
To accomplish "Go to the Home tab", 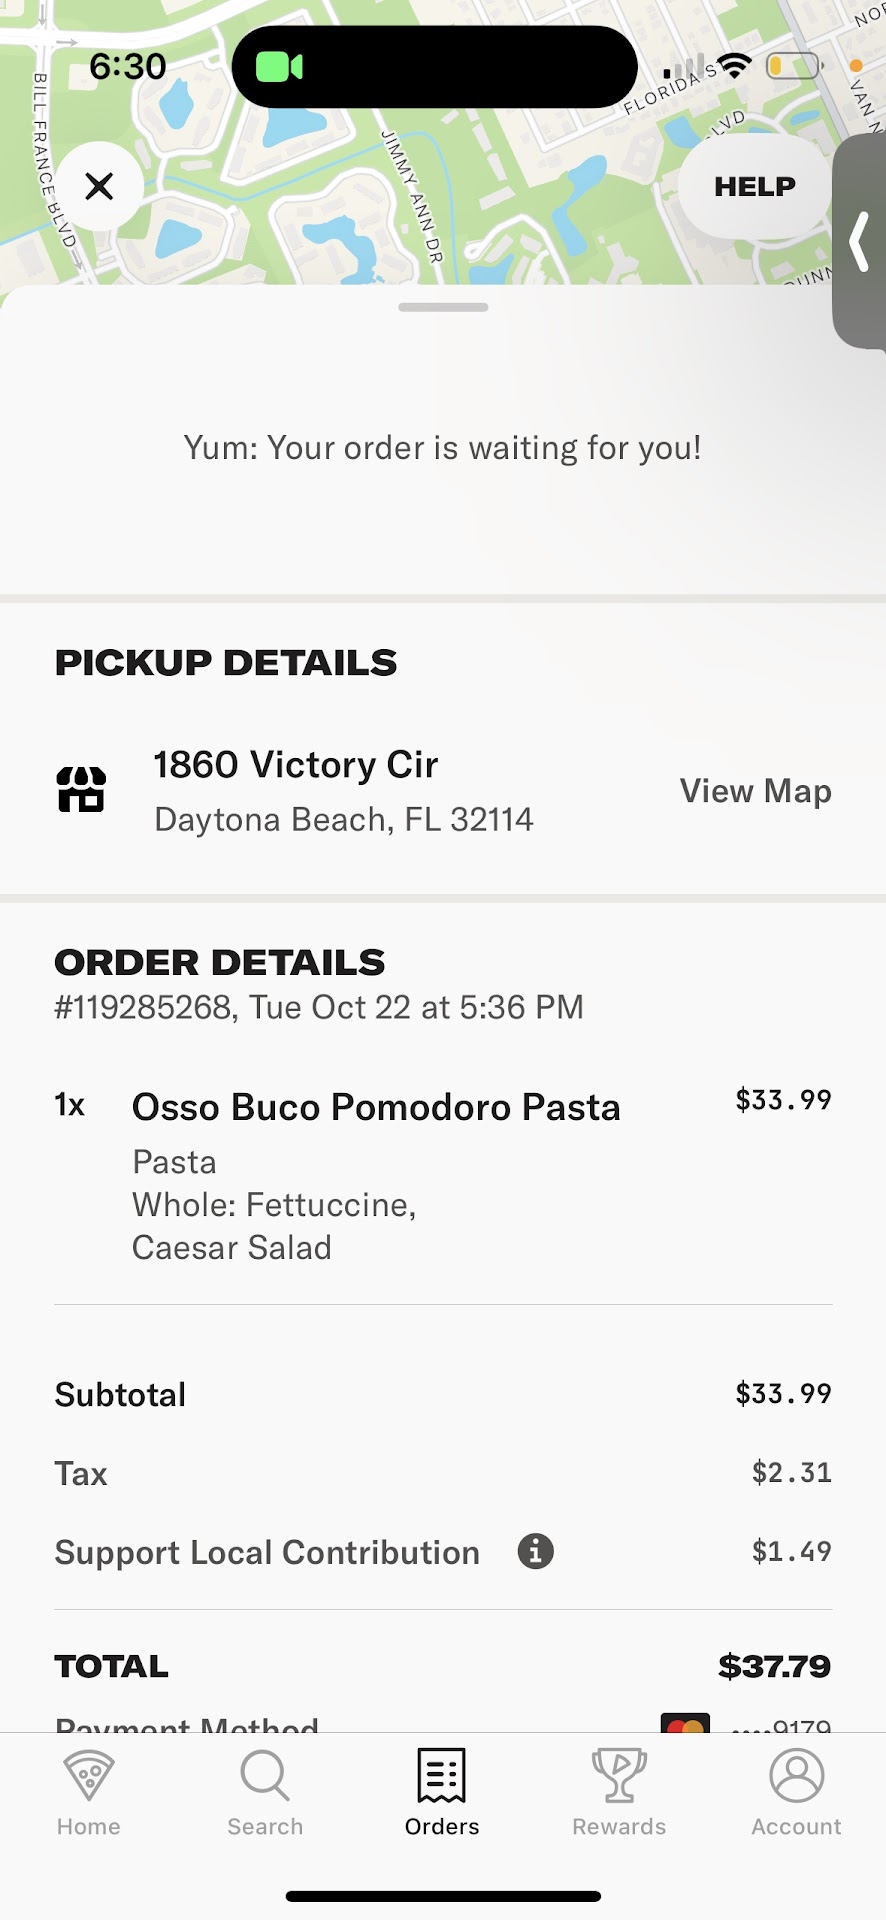I will (88, 1793).
